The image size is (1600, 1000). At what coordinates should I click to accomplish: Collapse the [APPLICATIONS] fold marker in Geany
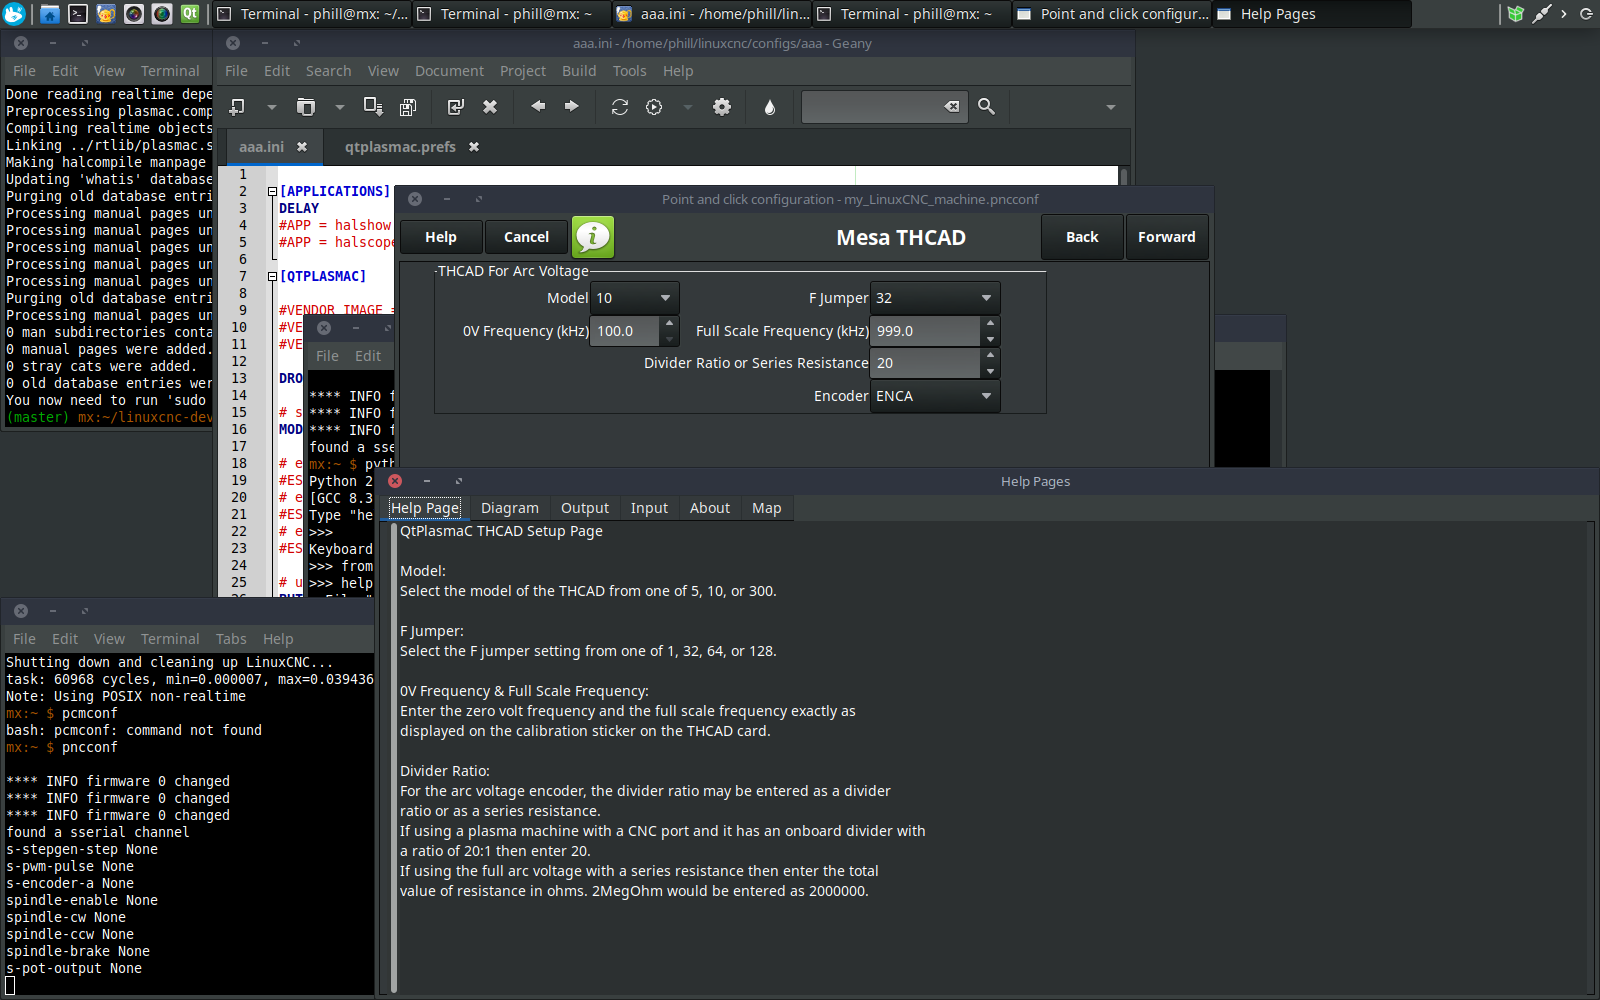tap(272, 191)
